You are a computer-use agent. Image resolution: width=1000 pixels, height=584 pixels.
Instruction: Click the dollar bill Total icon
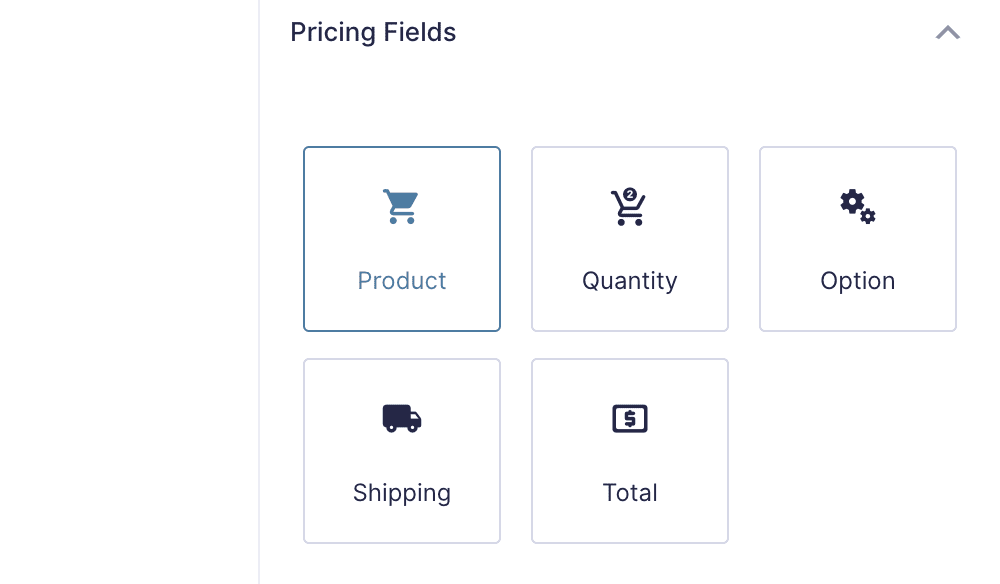[629, 419]
